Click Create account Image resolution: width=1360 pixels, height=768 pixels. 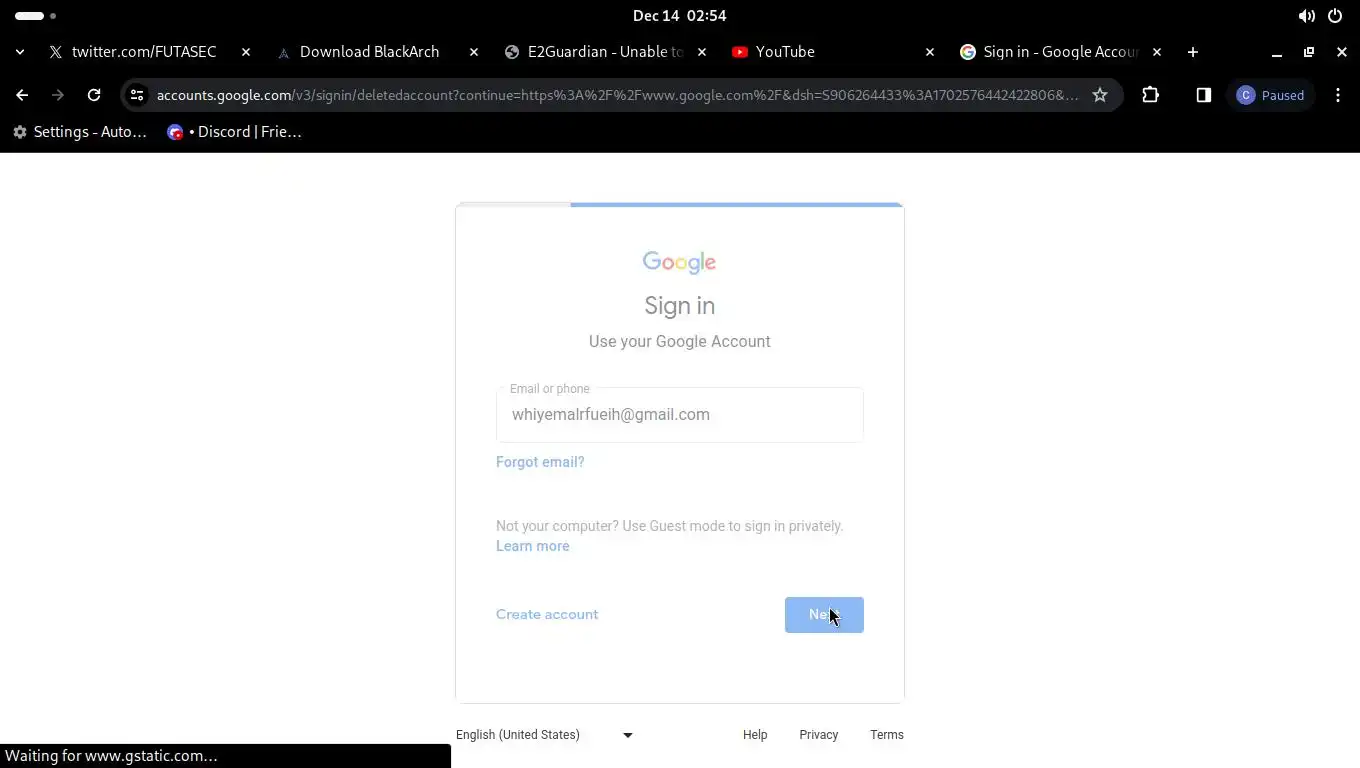coord(547,614)
